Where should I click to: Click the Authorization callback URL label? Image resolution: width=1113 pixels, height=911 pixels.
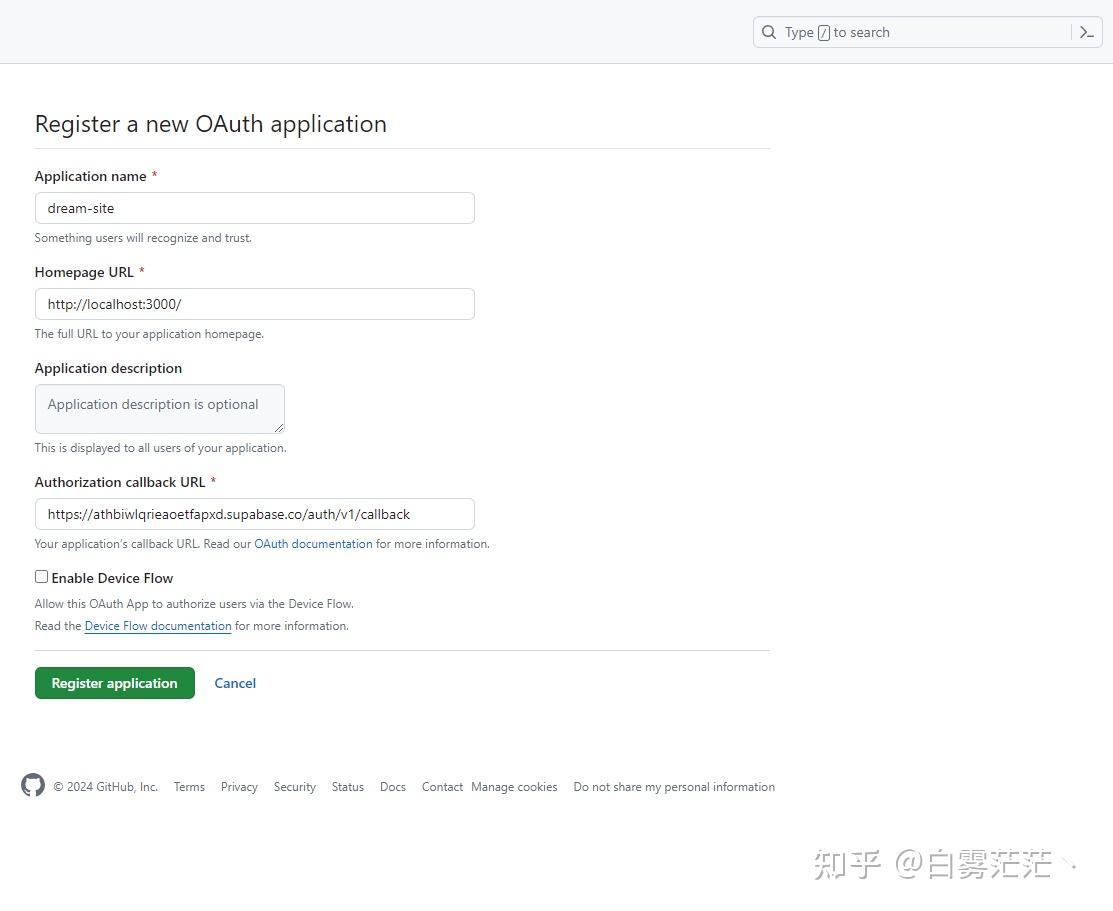click(120, 482)
